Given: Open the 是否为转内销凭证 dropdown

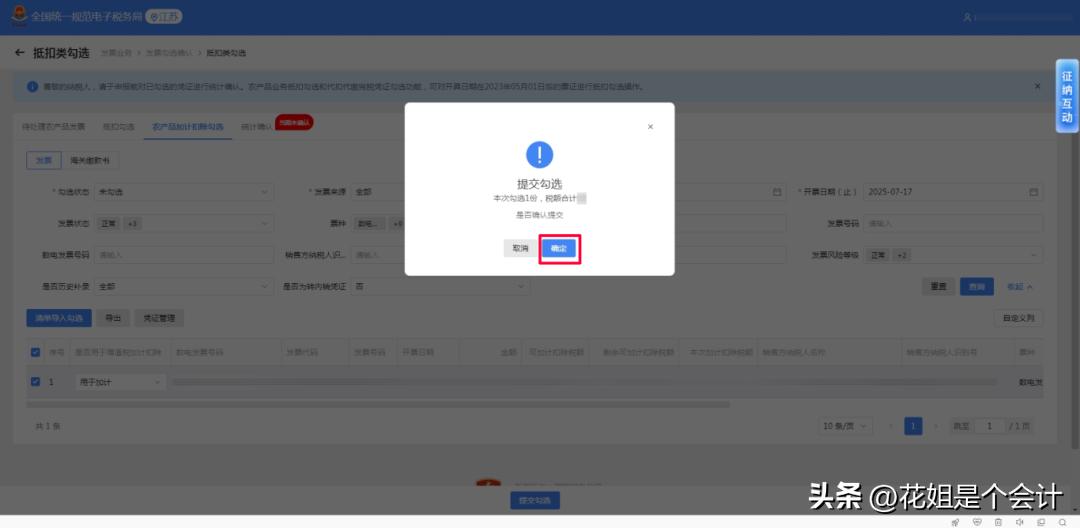Looking at the screenshot, I should tap(441, 286).
